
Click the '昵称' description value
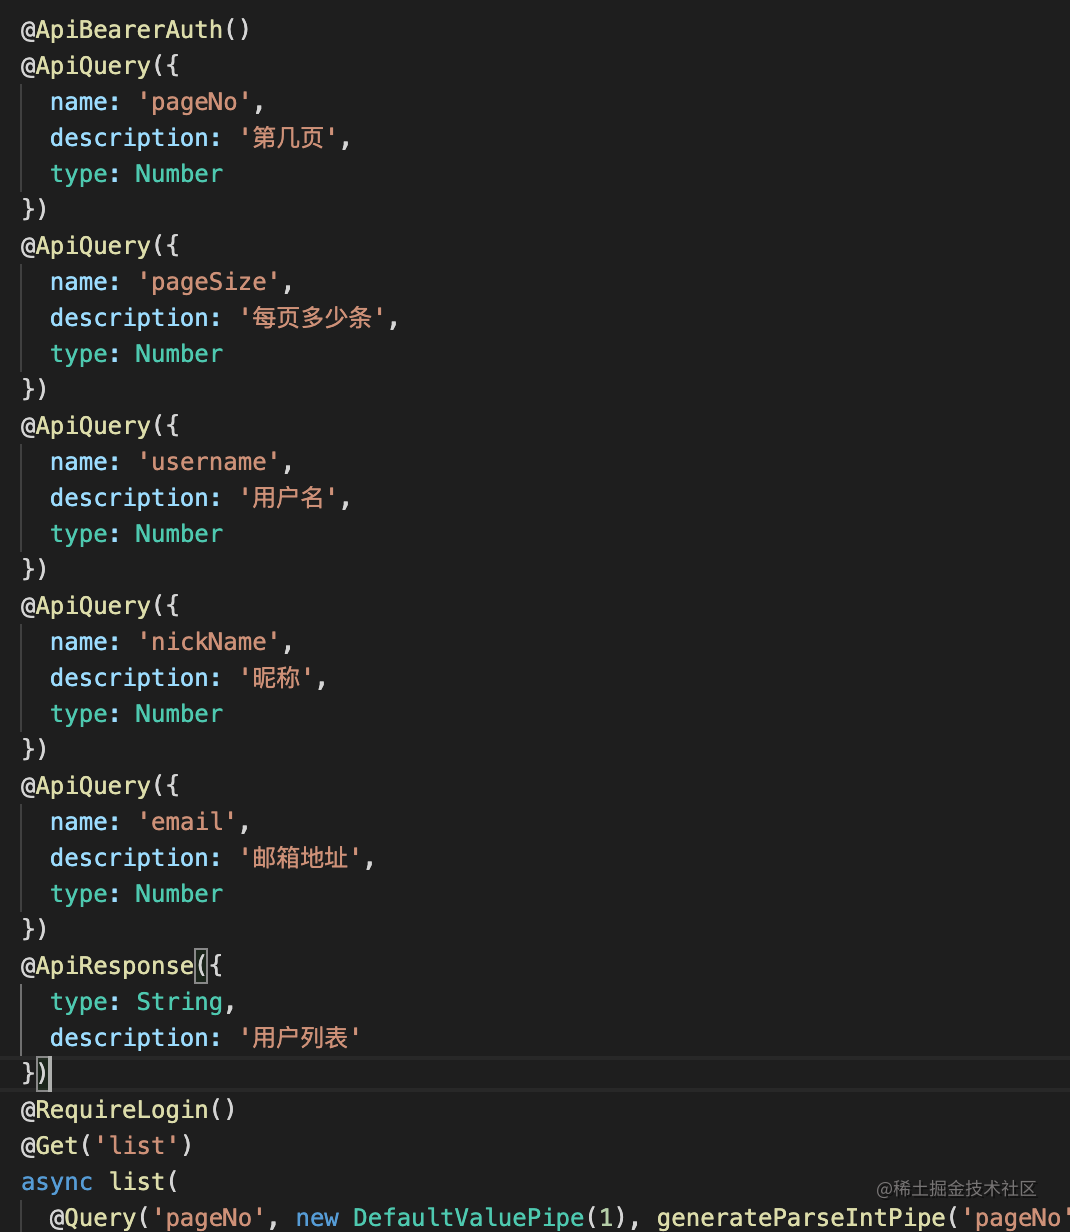coord(277,678)
